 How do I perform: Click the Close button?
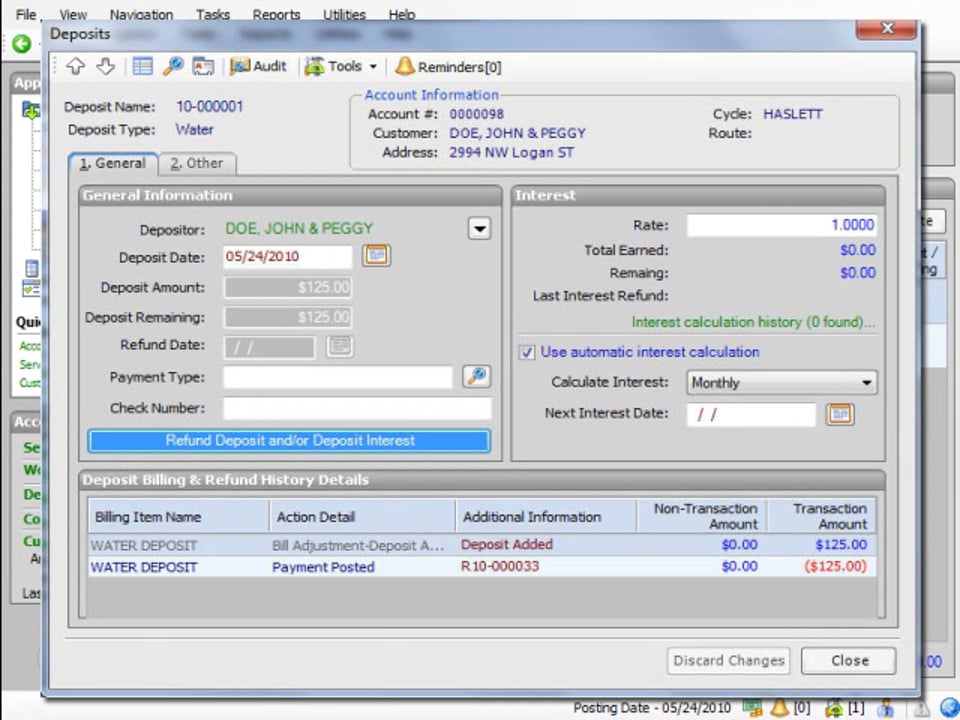click(x=849, y=661)
